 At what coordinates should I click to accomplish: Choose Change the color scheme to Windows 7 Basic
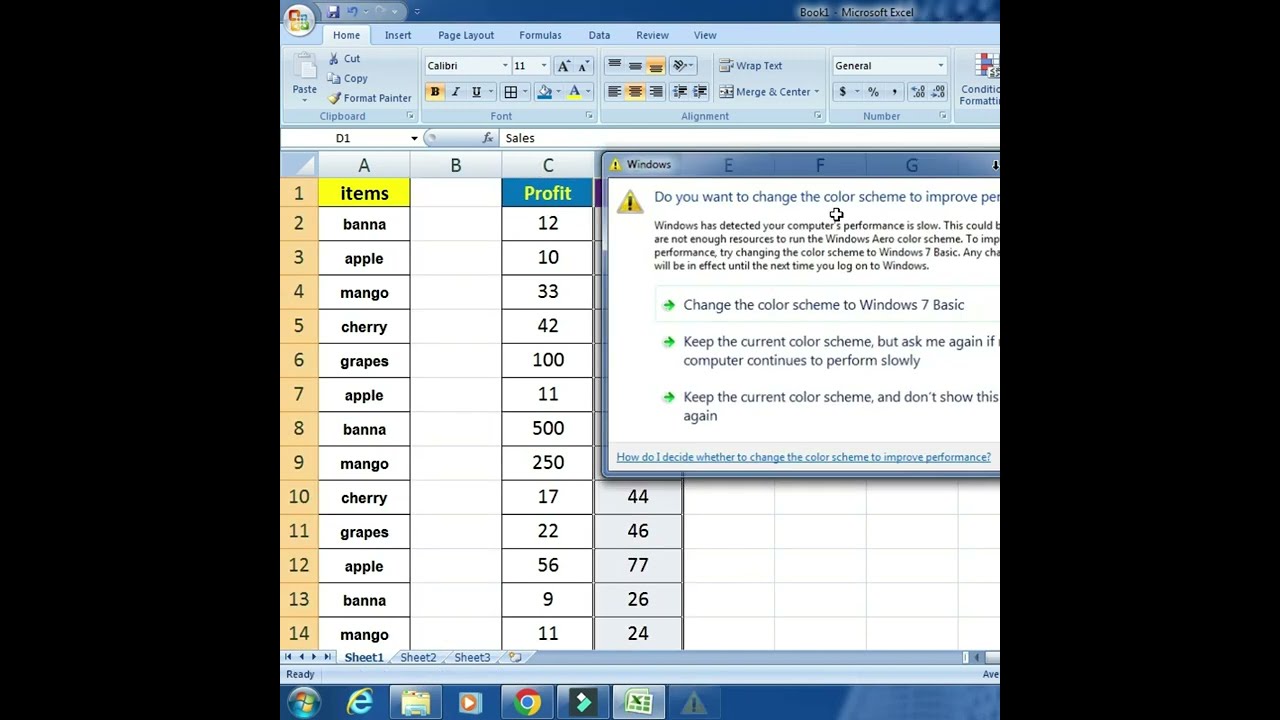[827, 305]
